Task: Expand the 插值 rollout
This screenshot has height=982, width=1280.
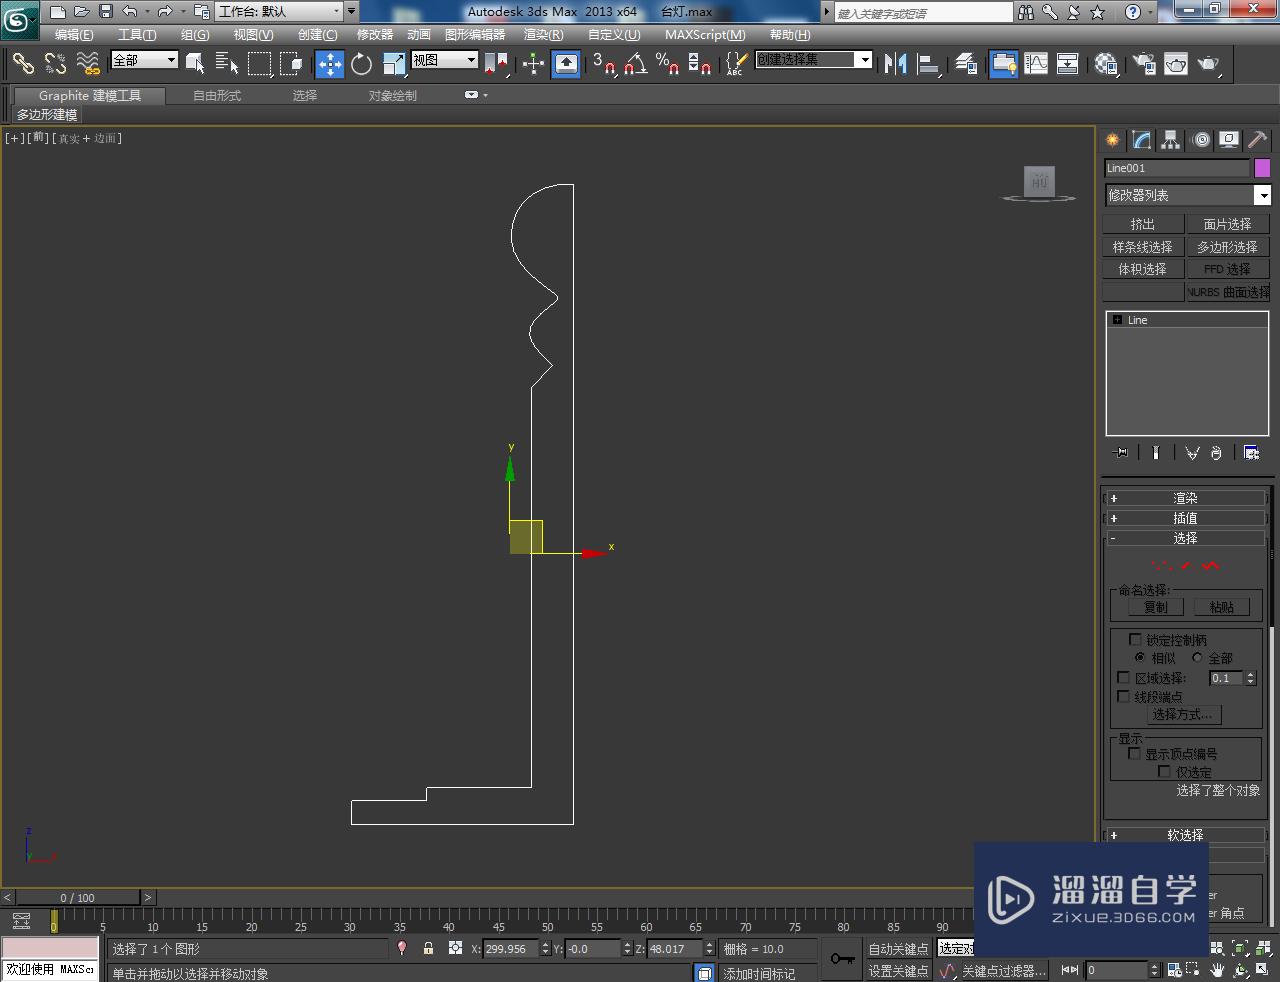Action: coord(1185,518)
